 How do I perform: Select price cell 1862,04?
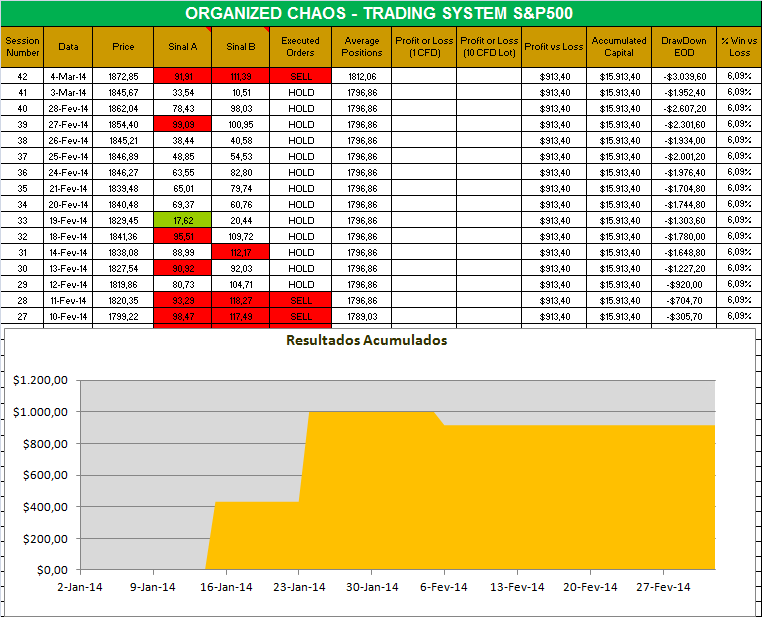pos(123,108)
